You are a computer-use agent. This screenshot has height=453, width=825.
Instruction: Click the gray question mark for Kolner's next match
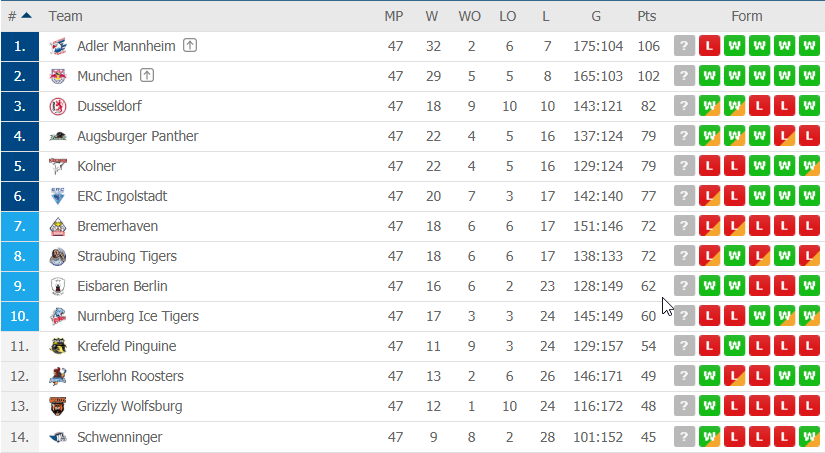point(684,166)
